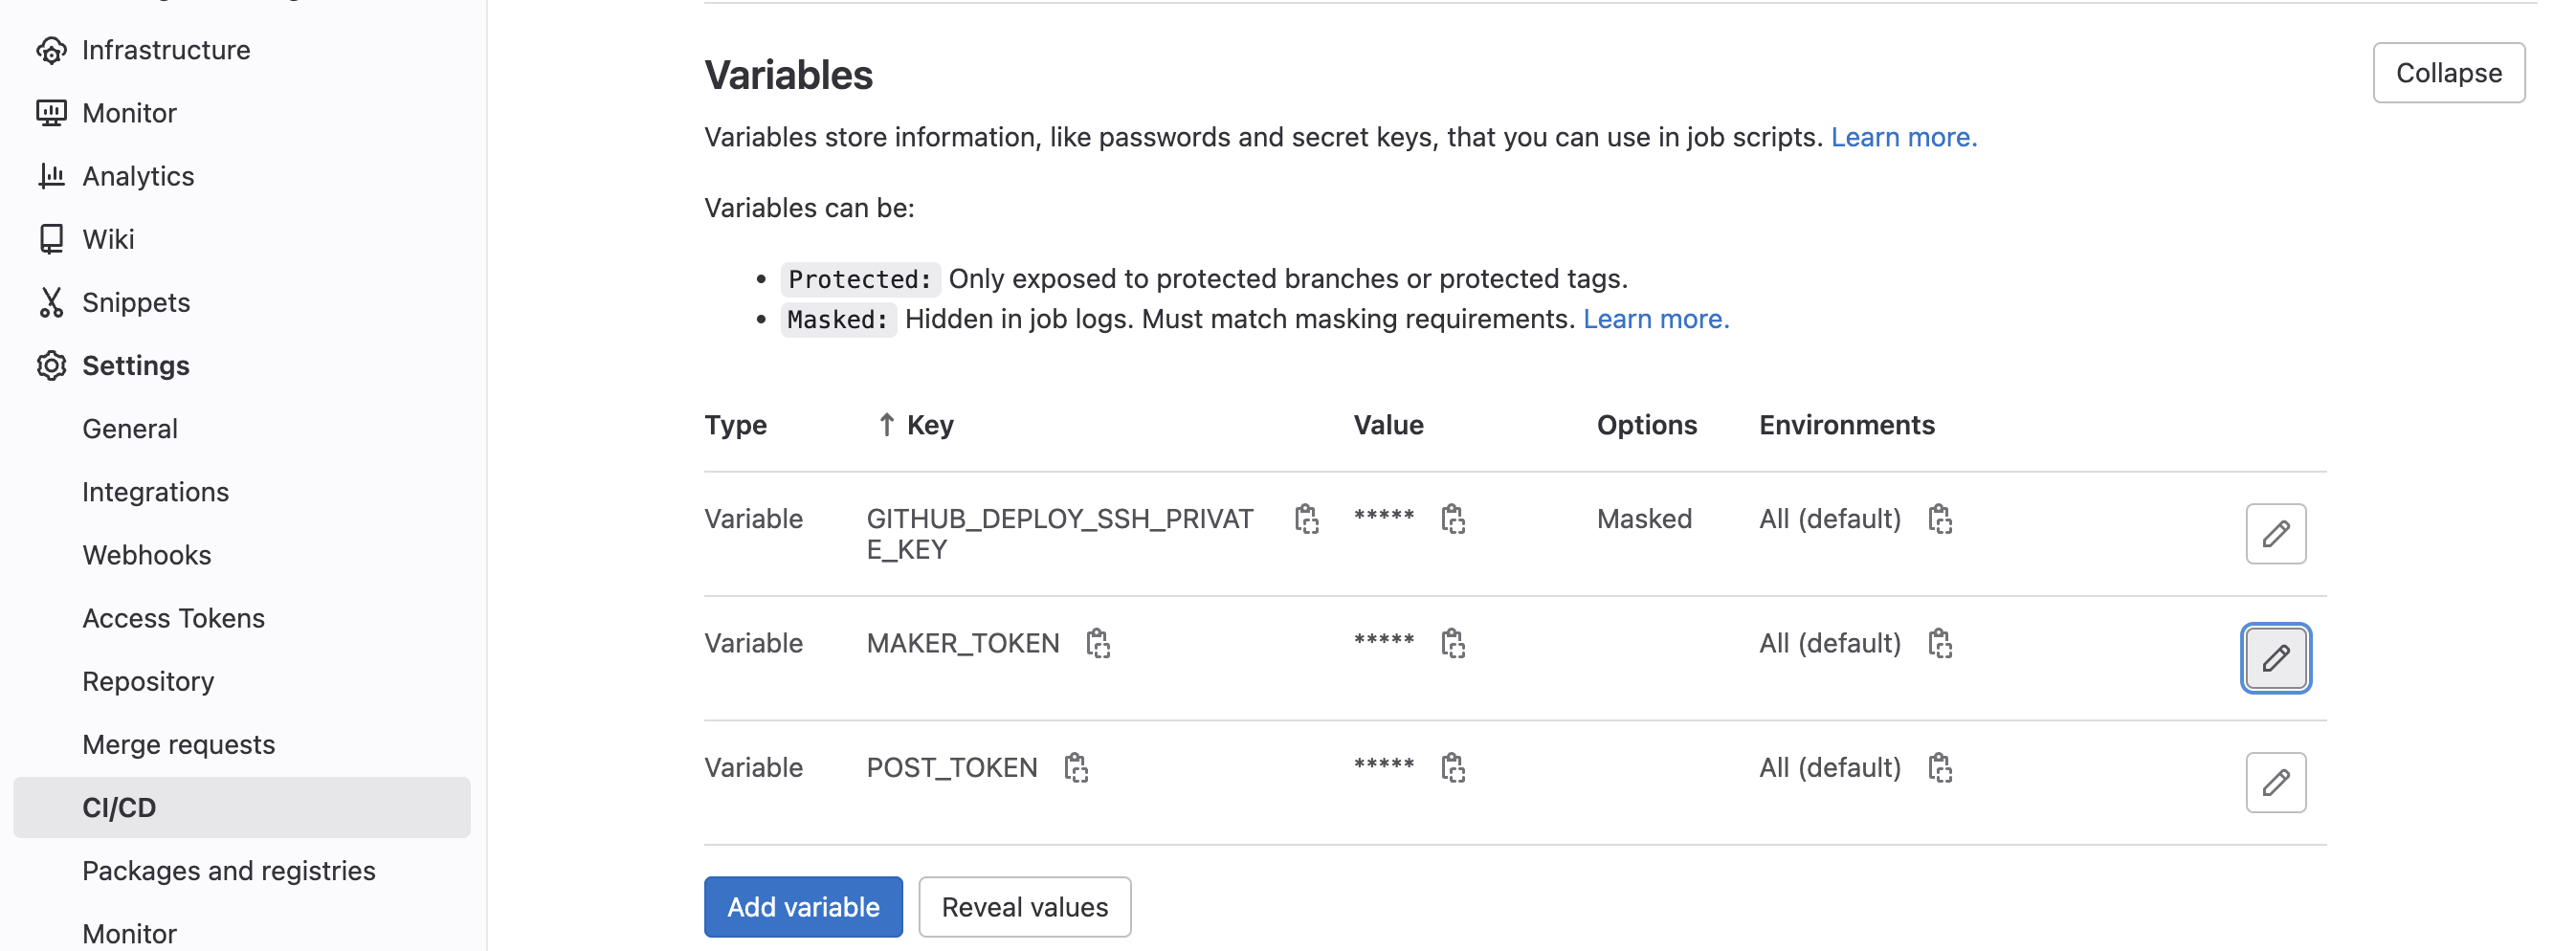
Task: Edit the POST_TOKEN variable
Action: (2275, 782)
